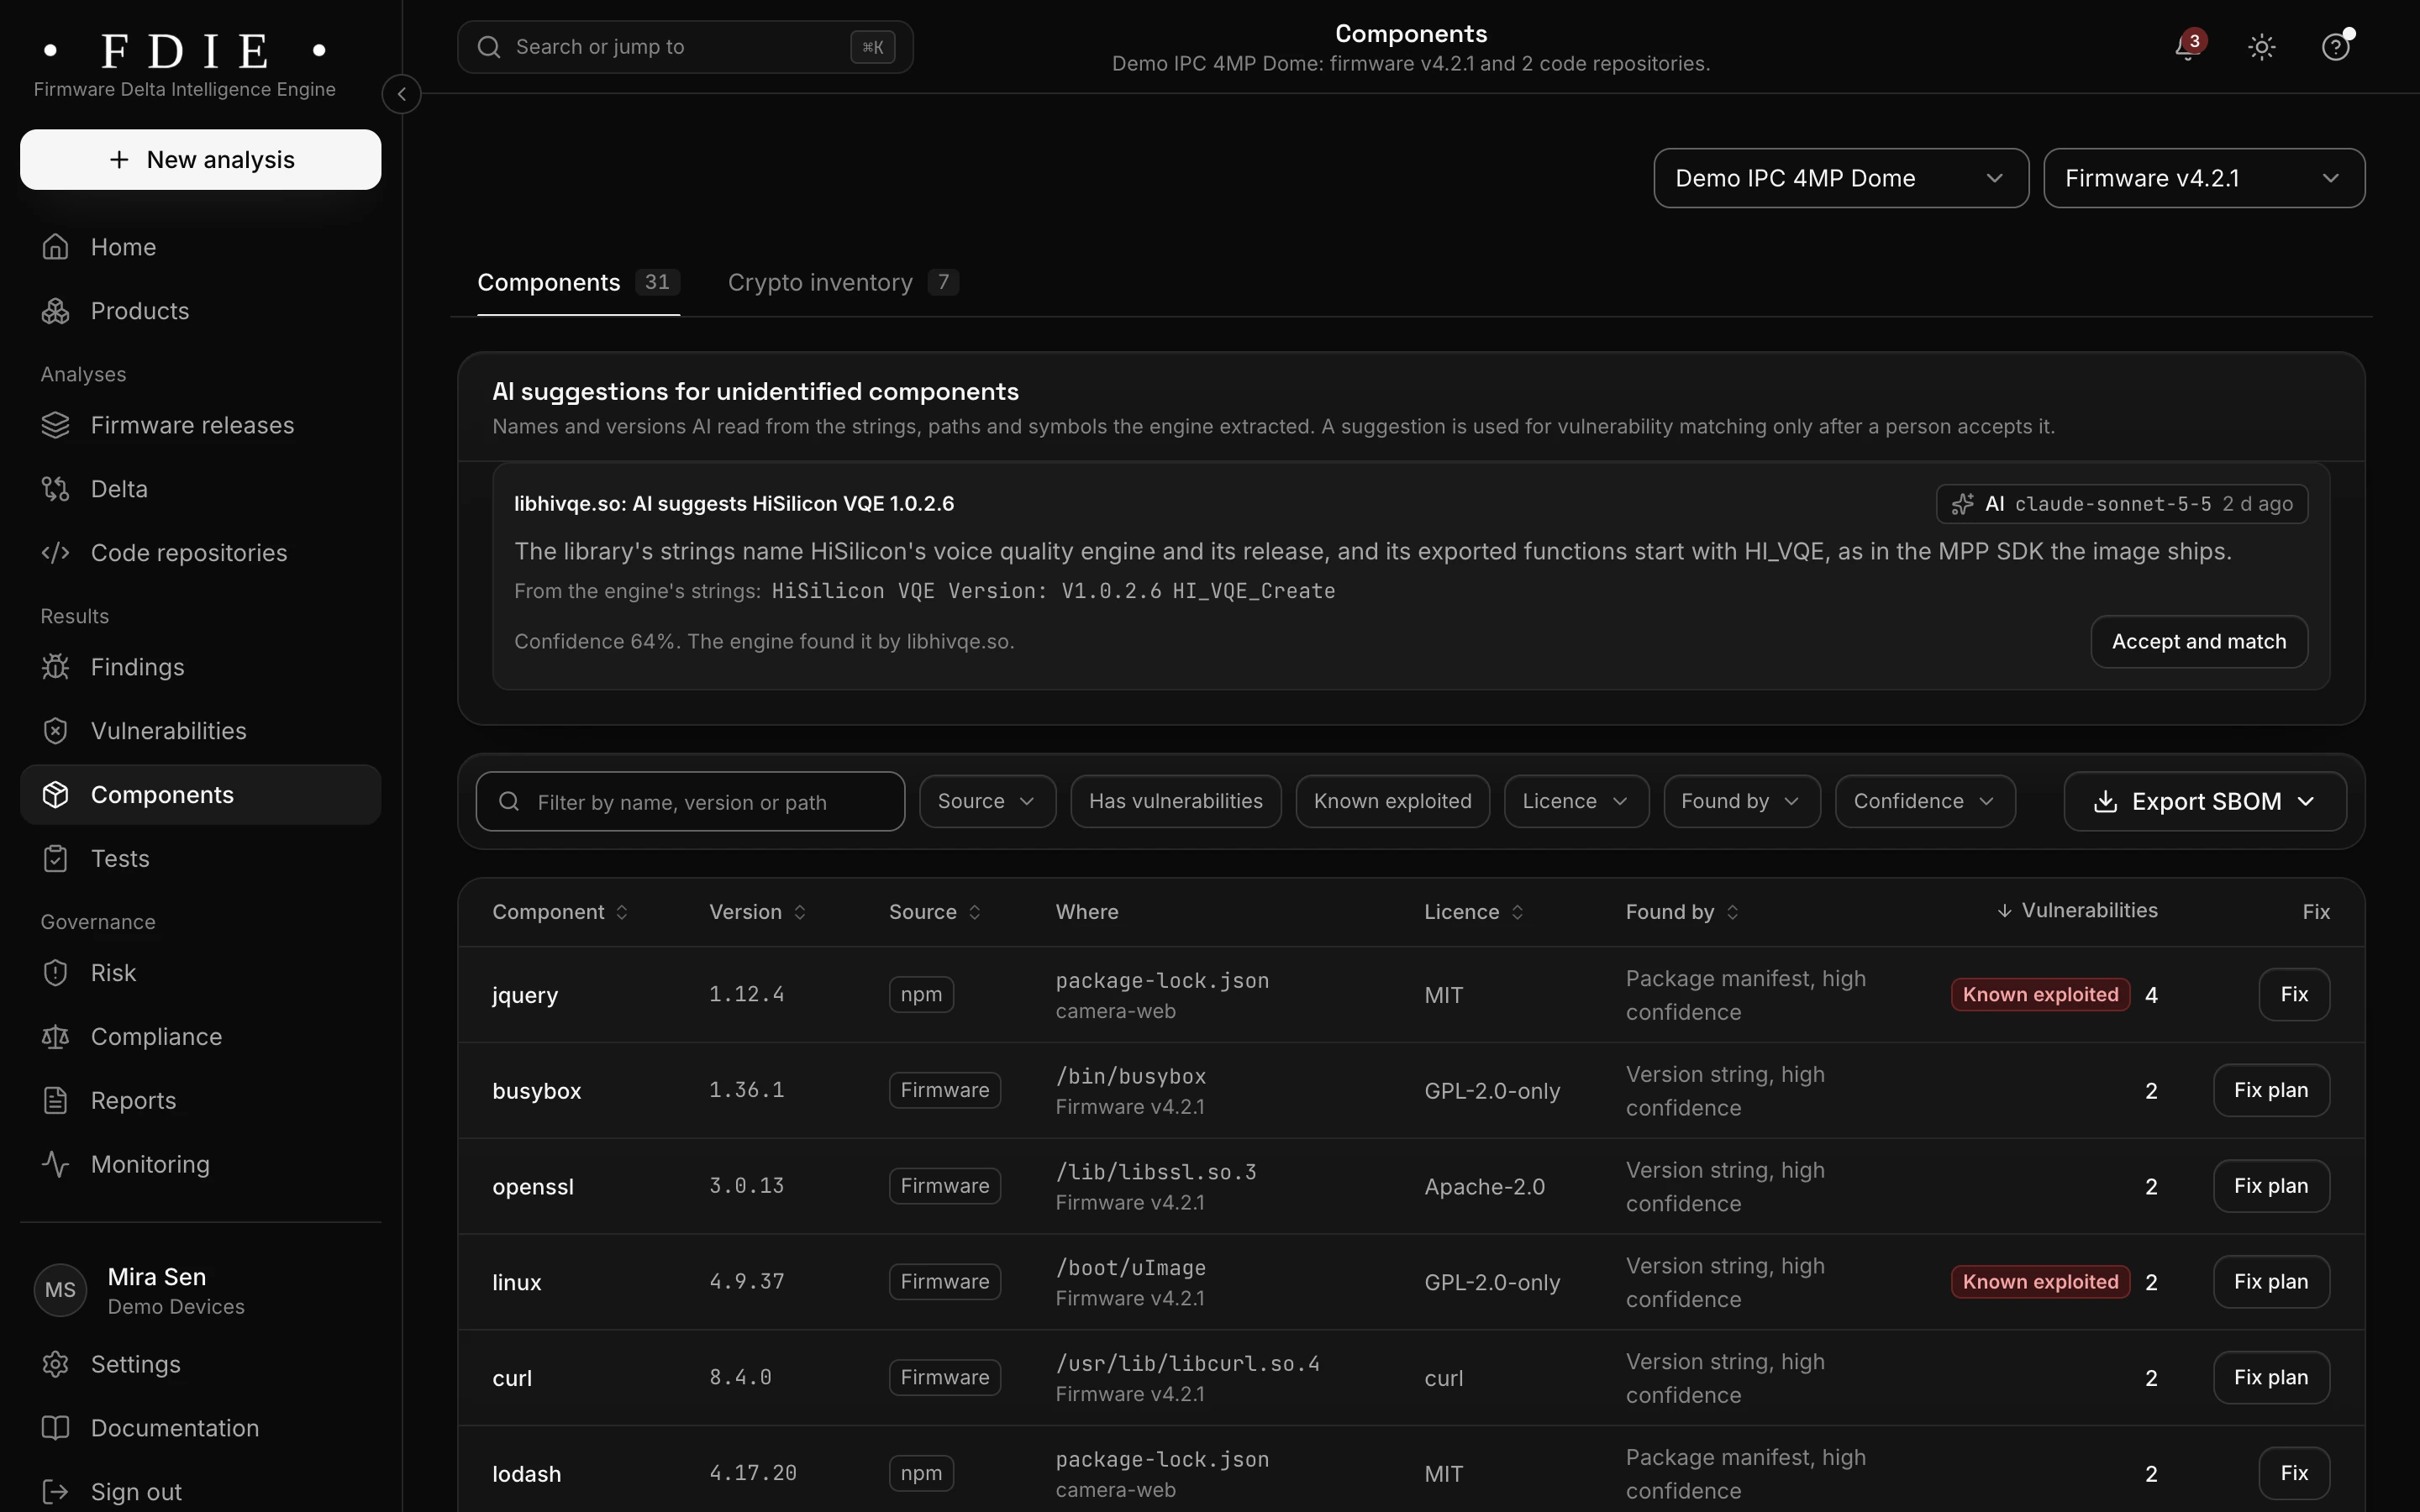The image size is (2420, 1512).
Task: Open Code repositories page
Action: point(201,553)
